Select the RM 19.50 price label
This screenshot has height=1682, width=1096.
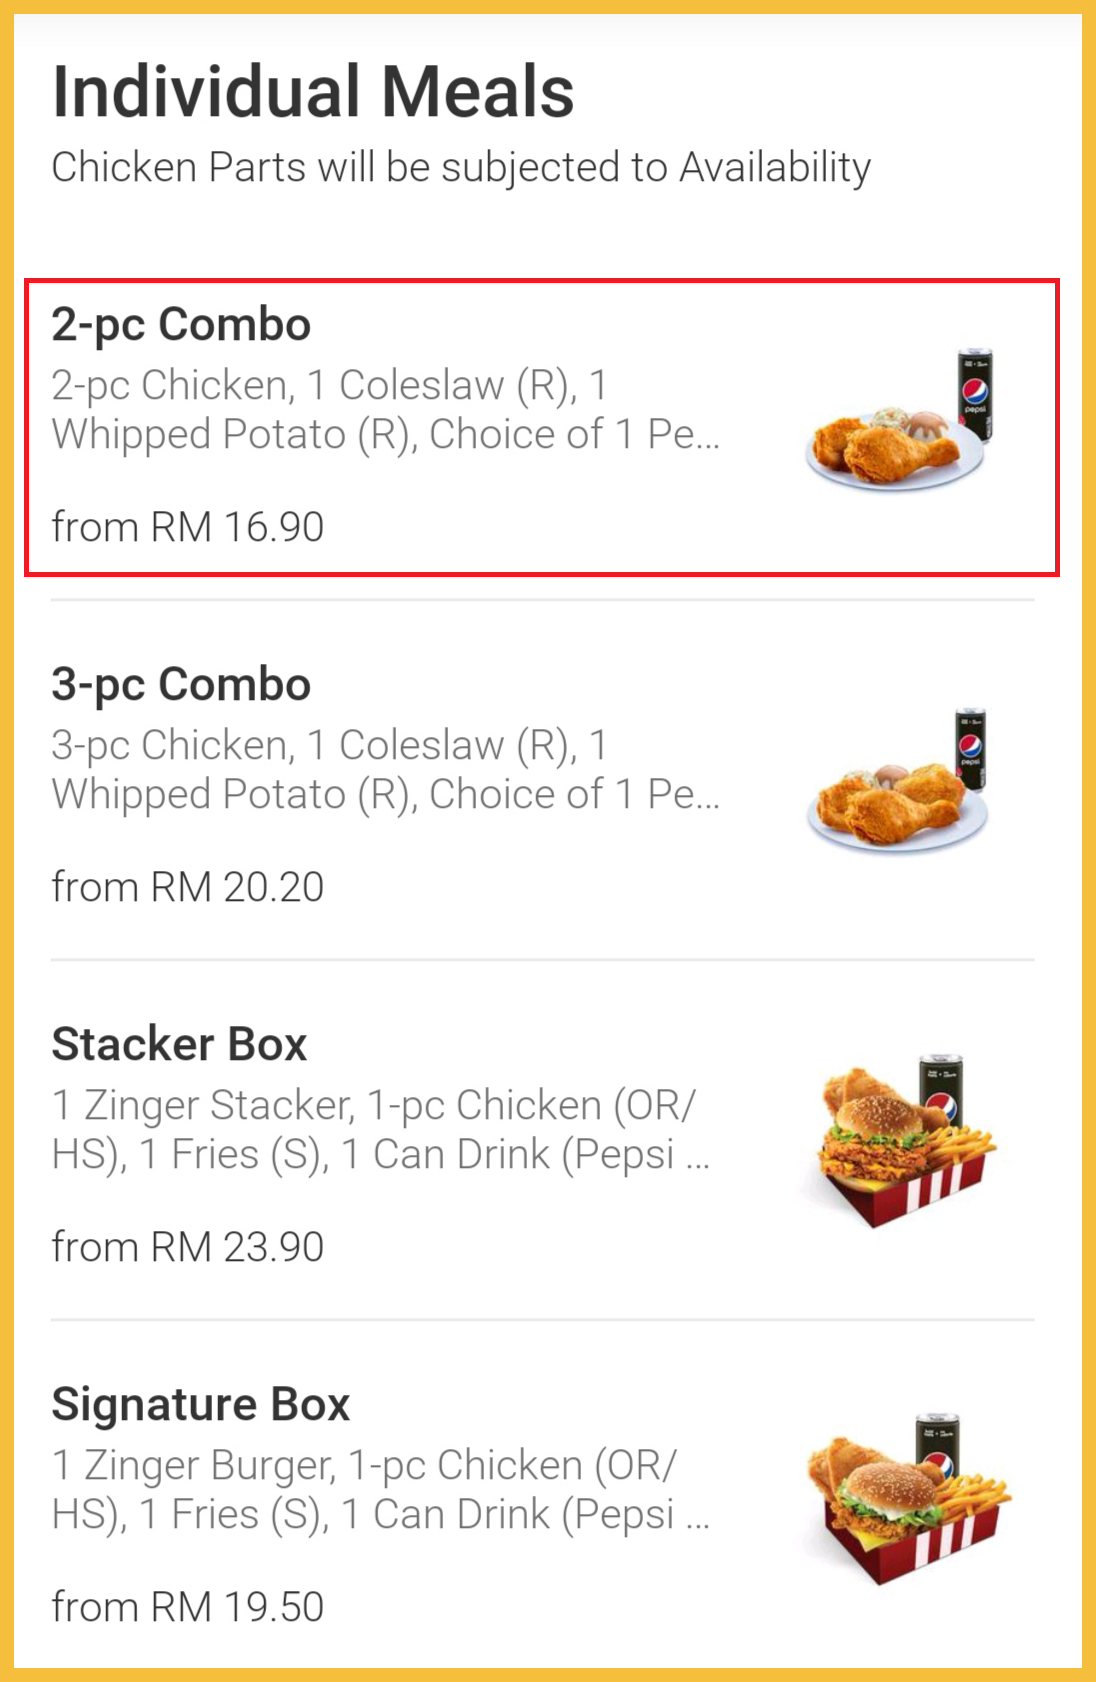pyautogui.click(x=188, y=1607)
